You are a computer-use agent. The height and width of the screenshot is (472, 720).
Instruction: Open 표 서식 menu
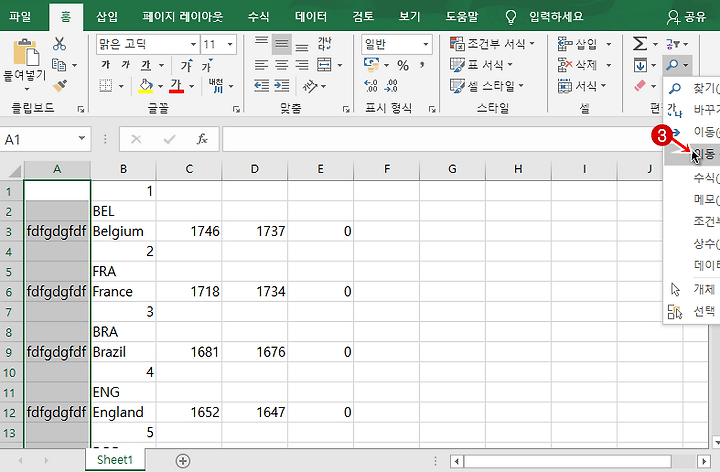click(x=481, y=65)
